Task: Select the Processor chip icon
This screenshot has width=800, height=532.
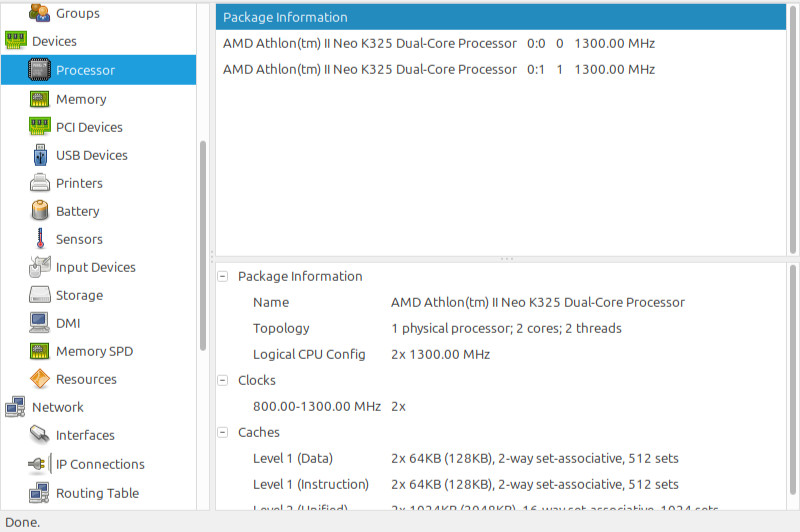Action: (39, 70)
